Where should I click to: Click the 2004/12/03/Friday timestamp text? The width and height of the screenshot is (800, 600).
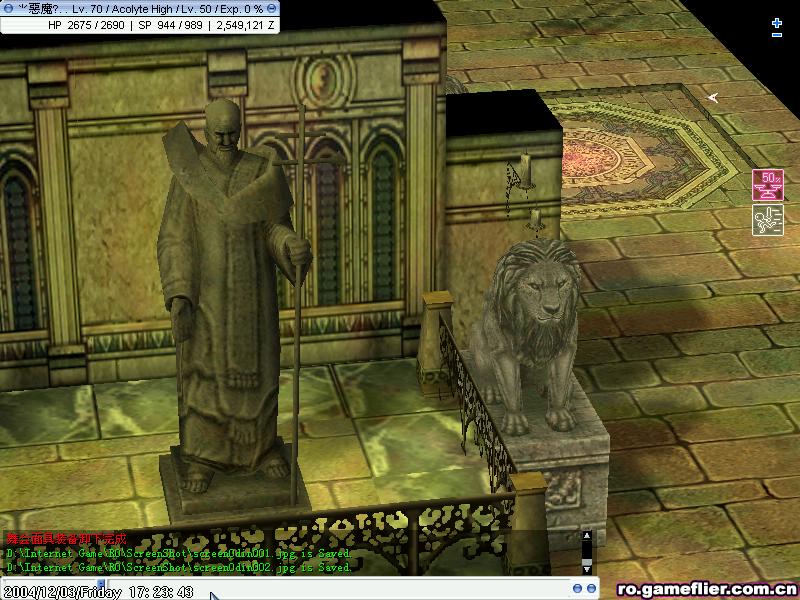tap(62, 592)
